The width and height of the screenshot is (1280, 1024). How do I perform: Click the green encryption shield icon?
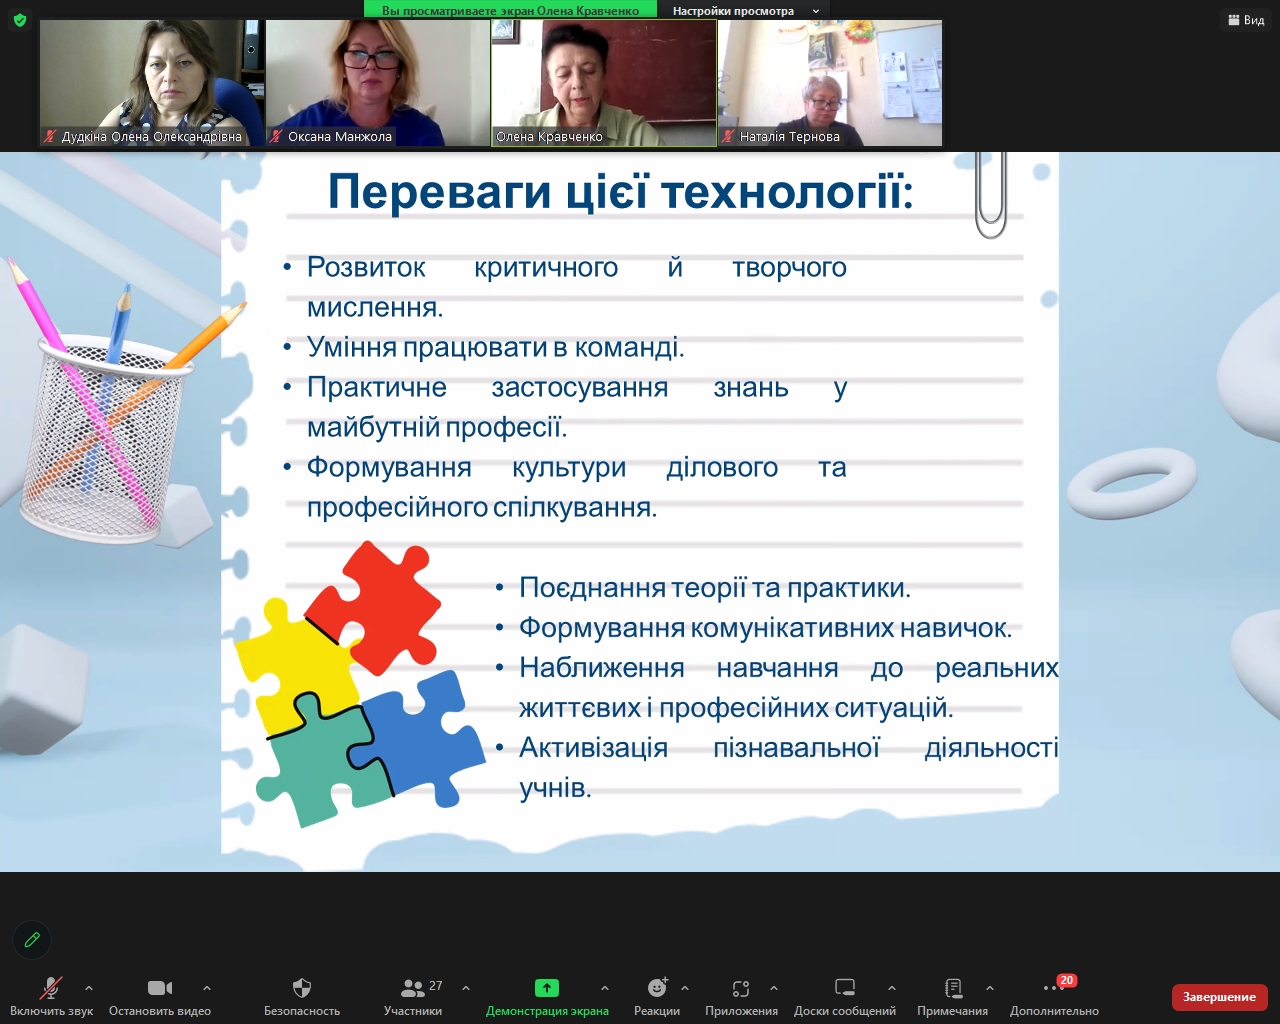point(19,20)
